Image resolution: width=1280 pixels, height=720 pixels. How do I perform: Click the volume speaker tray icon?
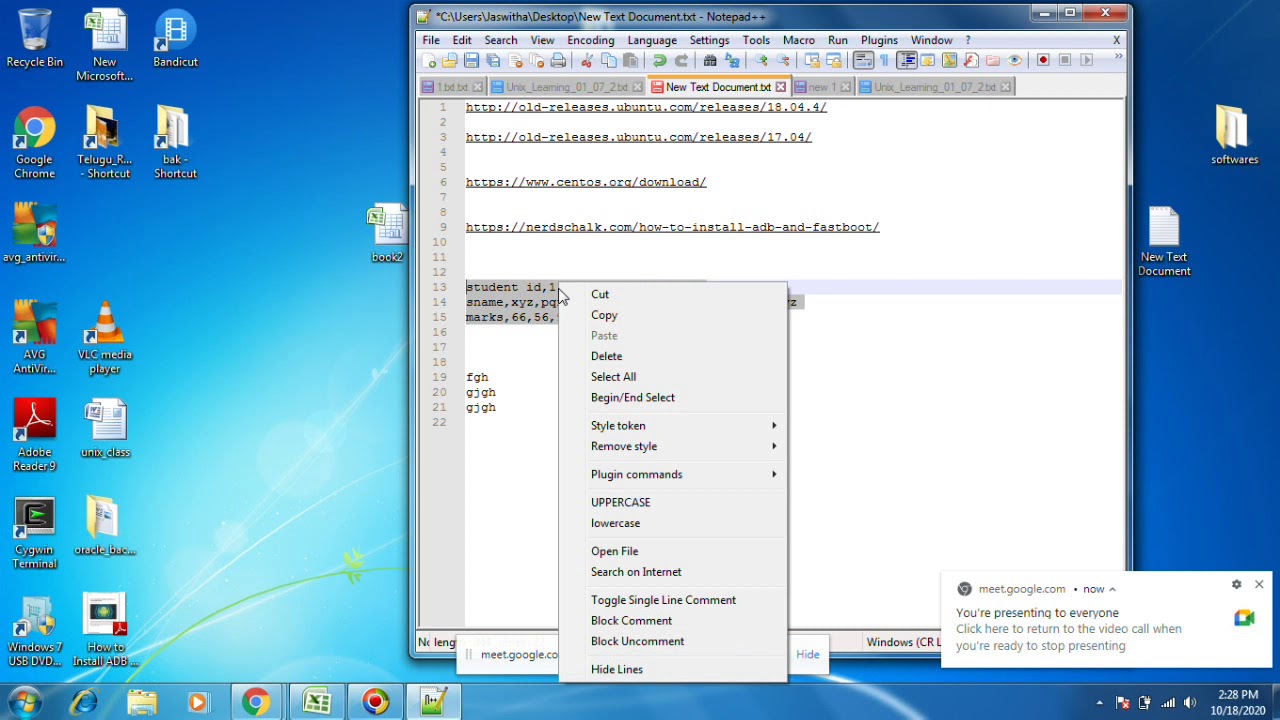tap(1189, 703)
